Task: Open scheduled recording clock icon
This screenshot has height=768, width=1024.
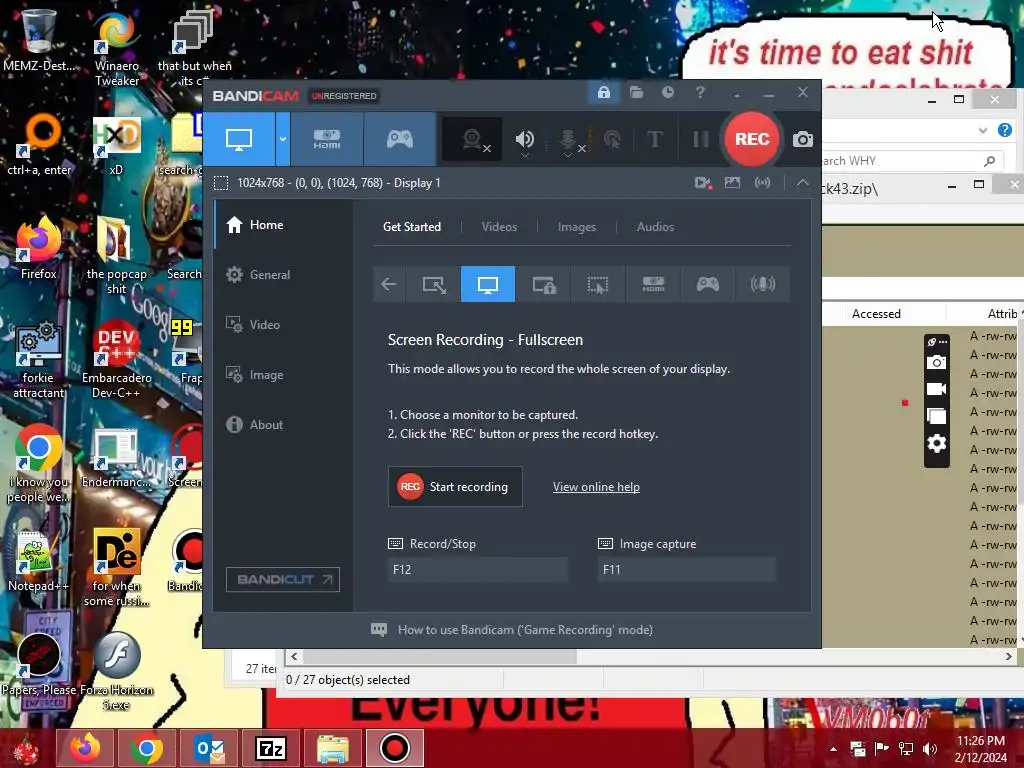Action: pyautogui.click(x=667, y=93)
